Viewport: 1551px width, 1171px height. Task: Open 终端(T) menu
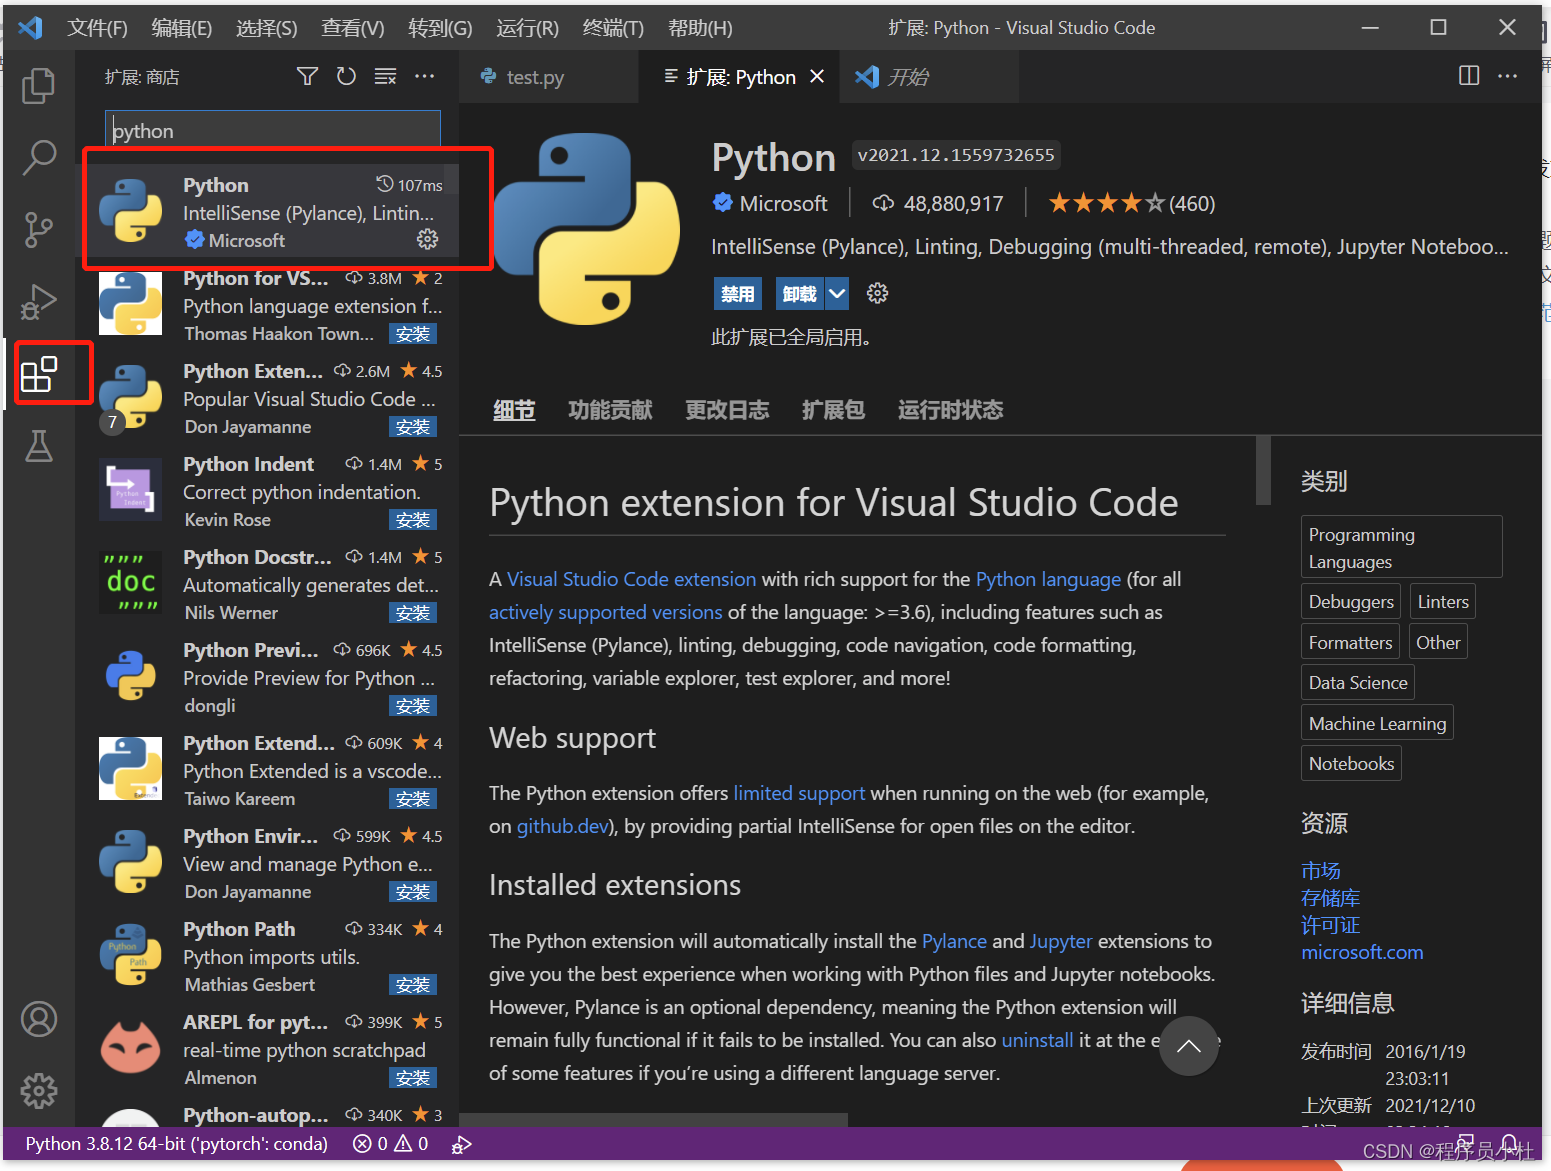[x=613, y=28]
